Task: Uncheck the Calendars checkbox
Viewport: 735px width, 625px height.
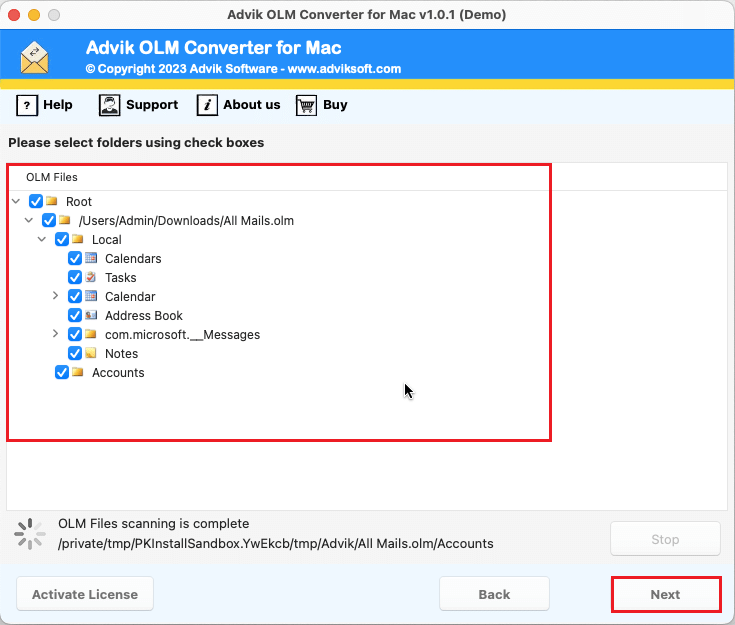Action: pos(75,259)
